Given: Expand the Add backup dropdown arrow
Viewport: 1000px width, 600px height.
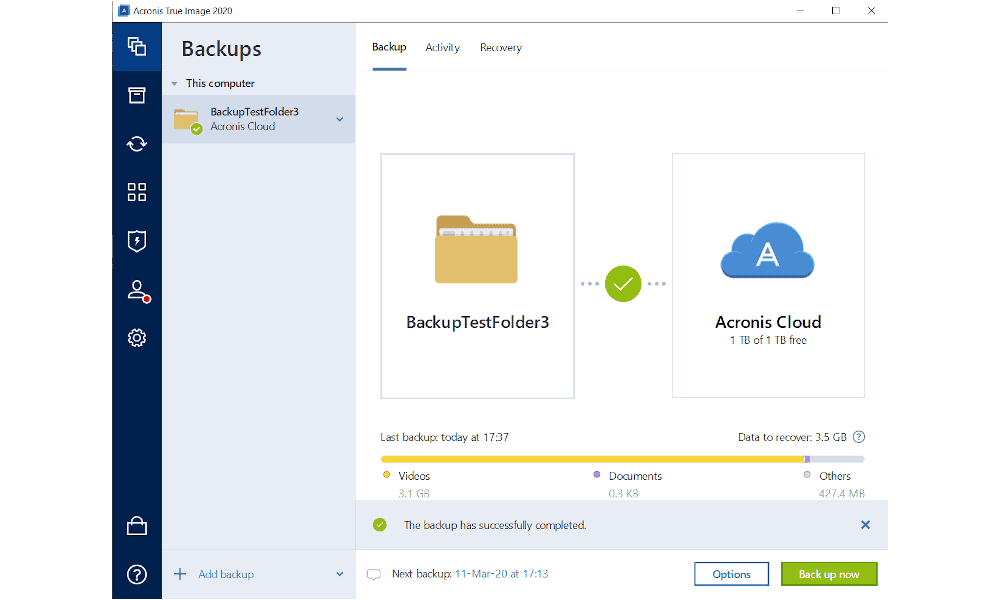Looking at the screenshot, I should [340, 573].
